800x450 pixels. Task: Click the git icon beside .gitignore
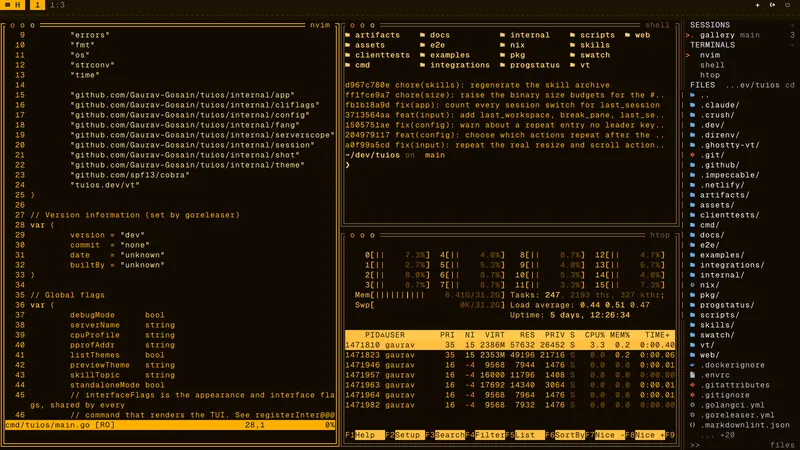click(692, 395)
